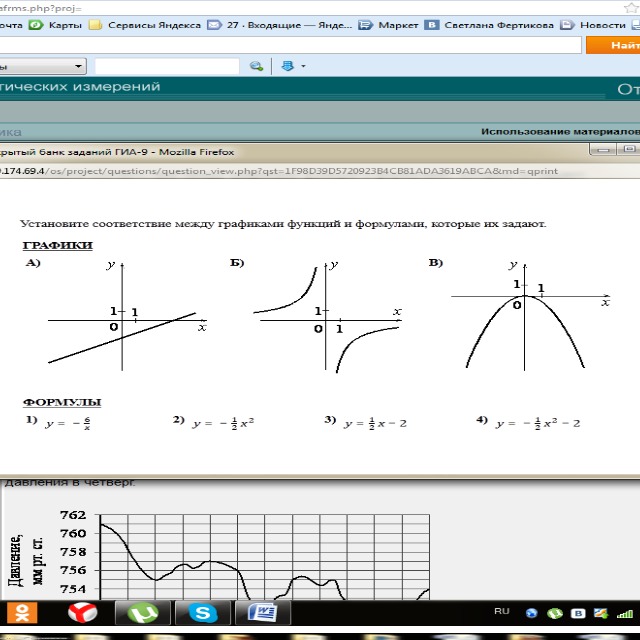Open Microsoft Word from the taskbar
The image size is (640, 640).
tap(263, 613)
